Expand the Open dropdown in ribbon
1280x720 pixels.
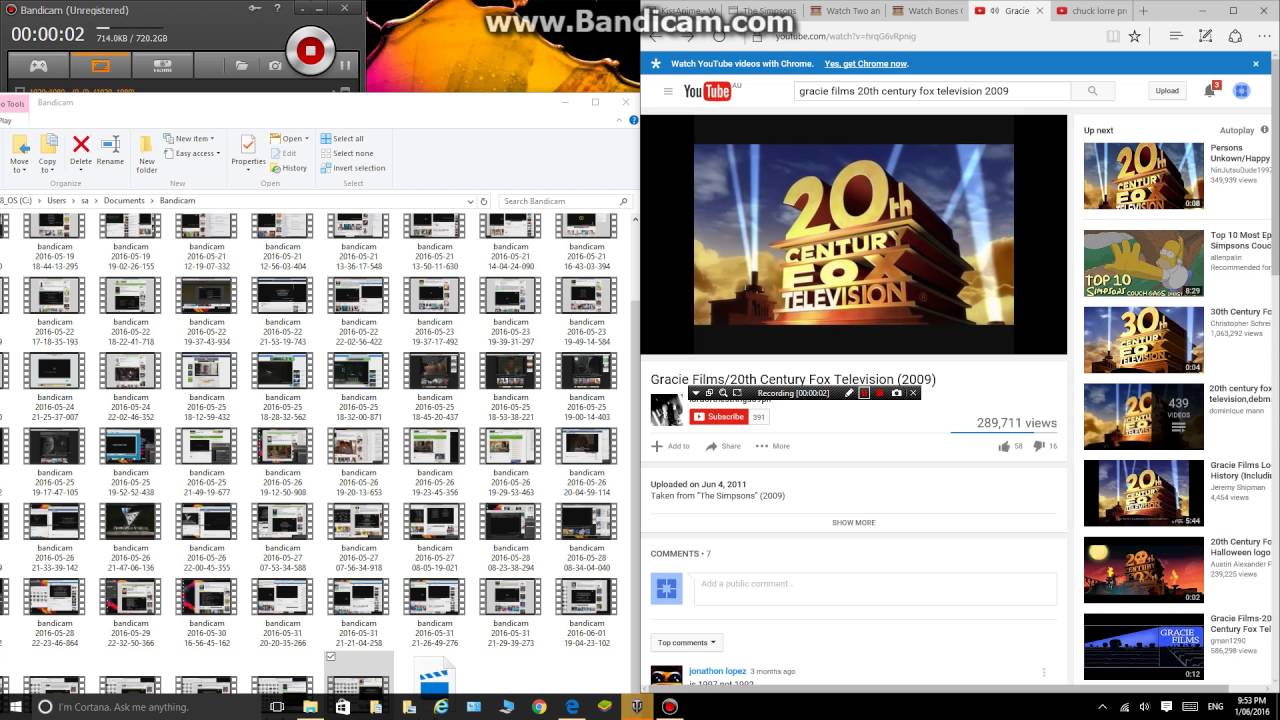click(289, 139)
